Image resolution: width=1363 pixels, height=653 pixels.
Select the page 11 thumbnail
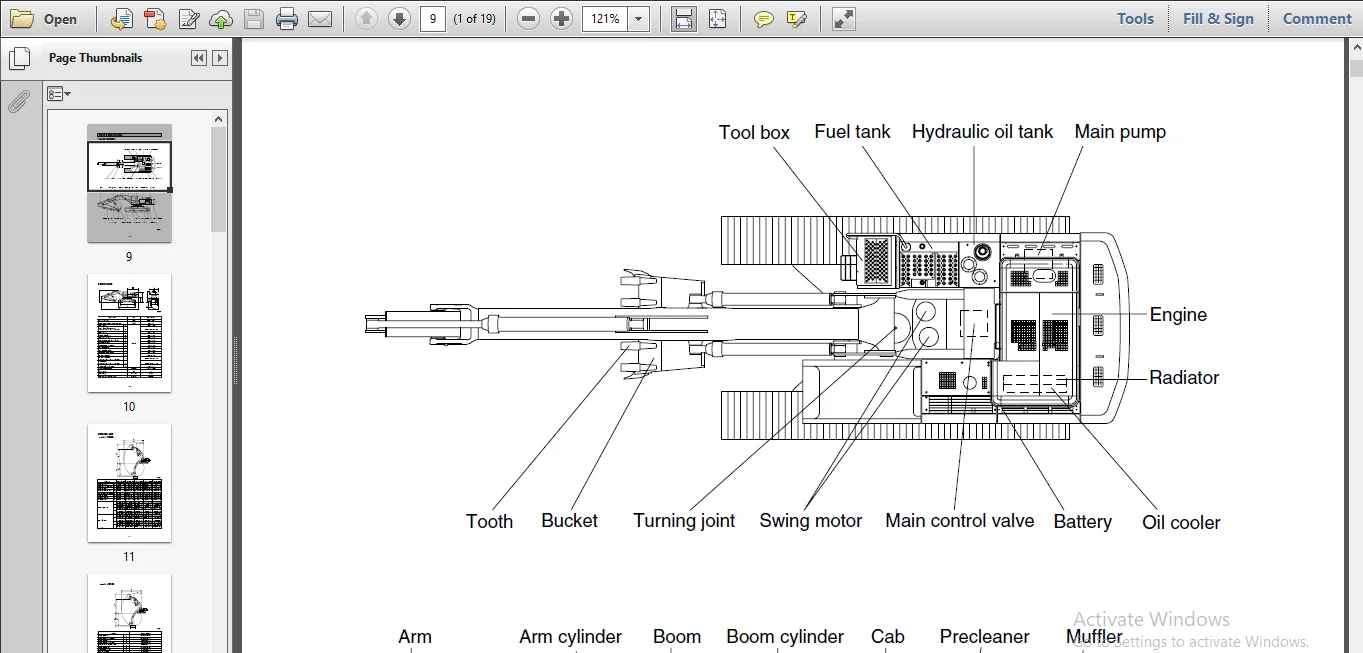129,483
